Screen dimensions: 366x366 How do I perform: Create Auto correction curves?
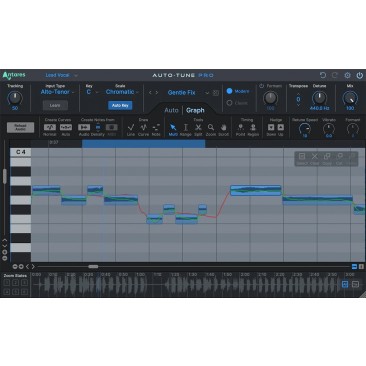[66, 127]
